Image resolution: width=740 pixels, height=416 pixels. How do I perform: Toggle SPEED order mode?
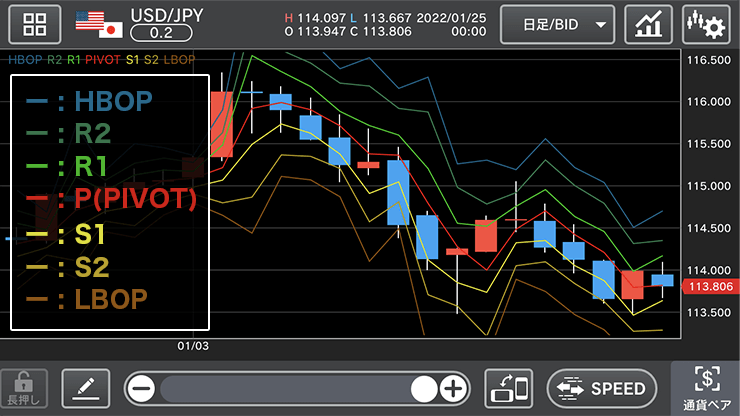602,388
